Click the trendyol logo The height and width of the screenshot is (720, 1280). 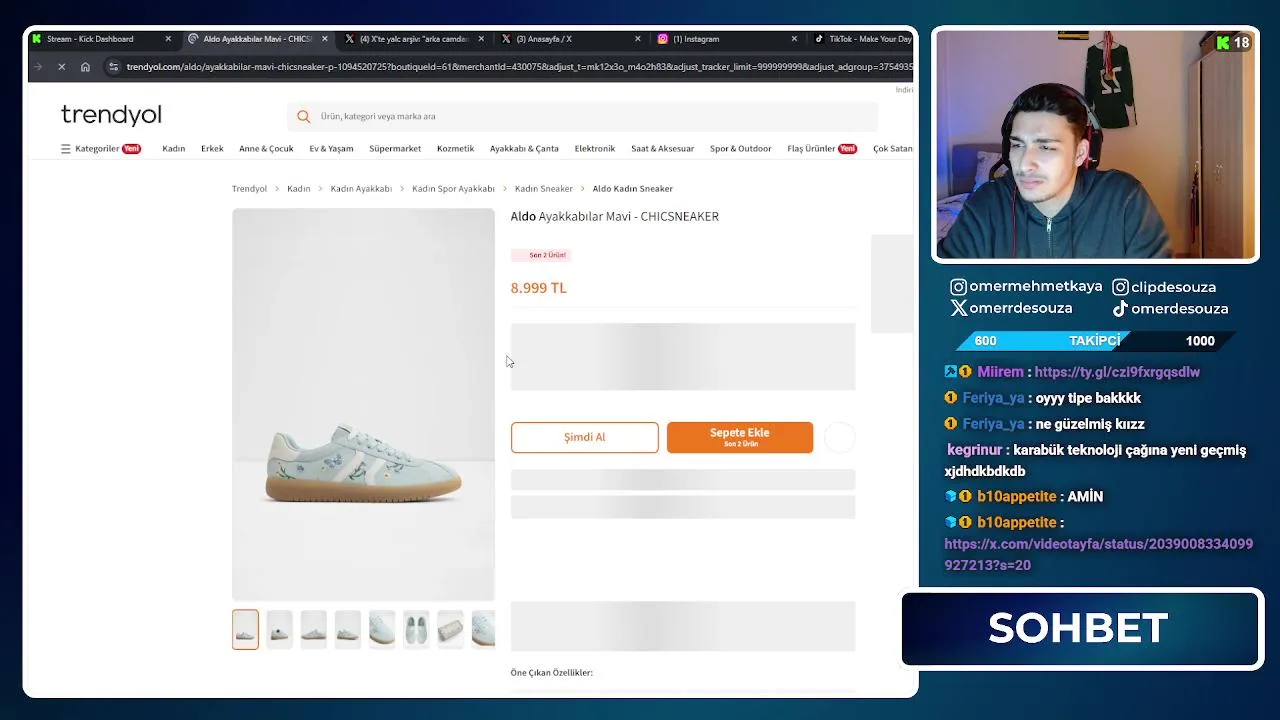111,115
